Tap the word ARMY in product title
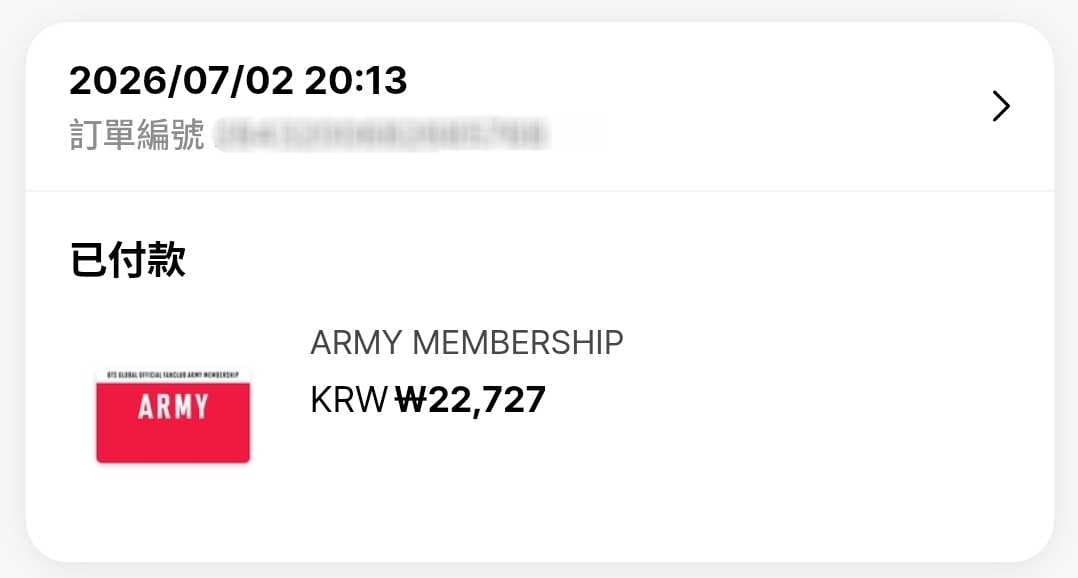The width and height of the screenshot is (1078, 578). coord(356,342)
